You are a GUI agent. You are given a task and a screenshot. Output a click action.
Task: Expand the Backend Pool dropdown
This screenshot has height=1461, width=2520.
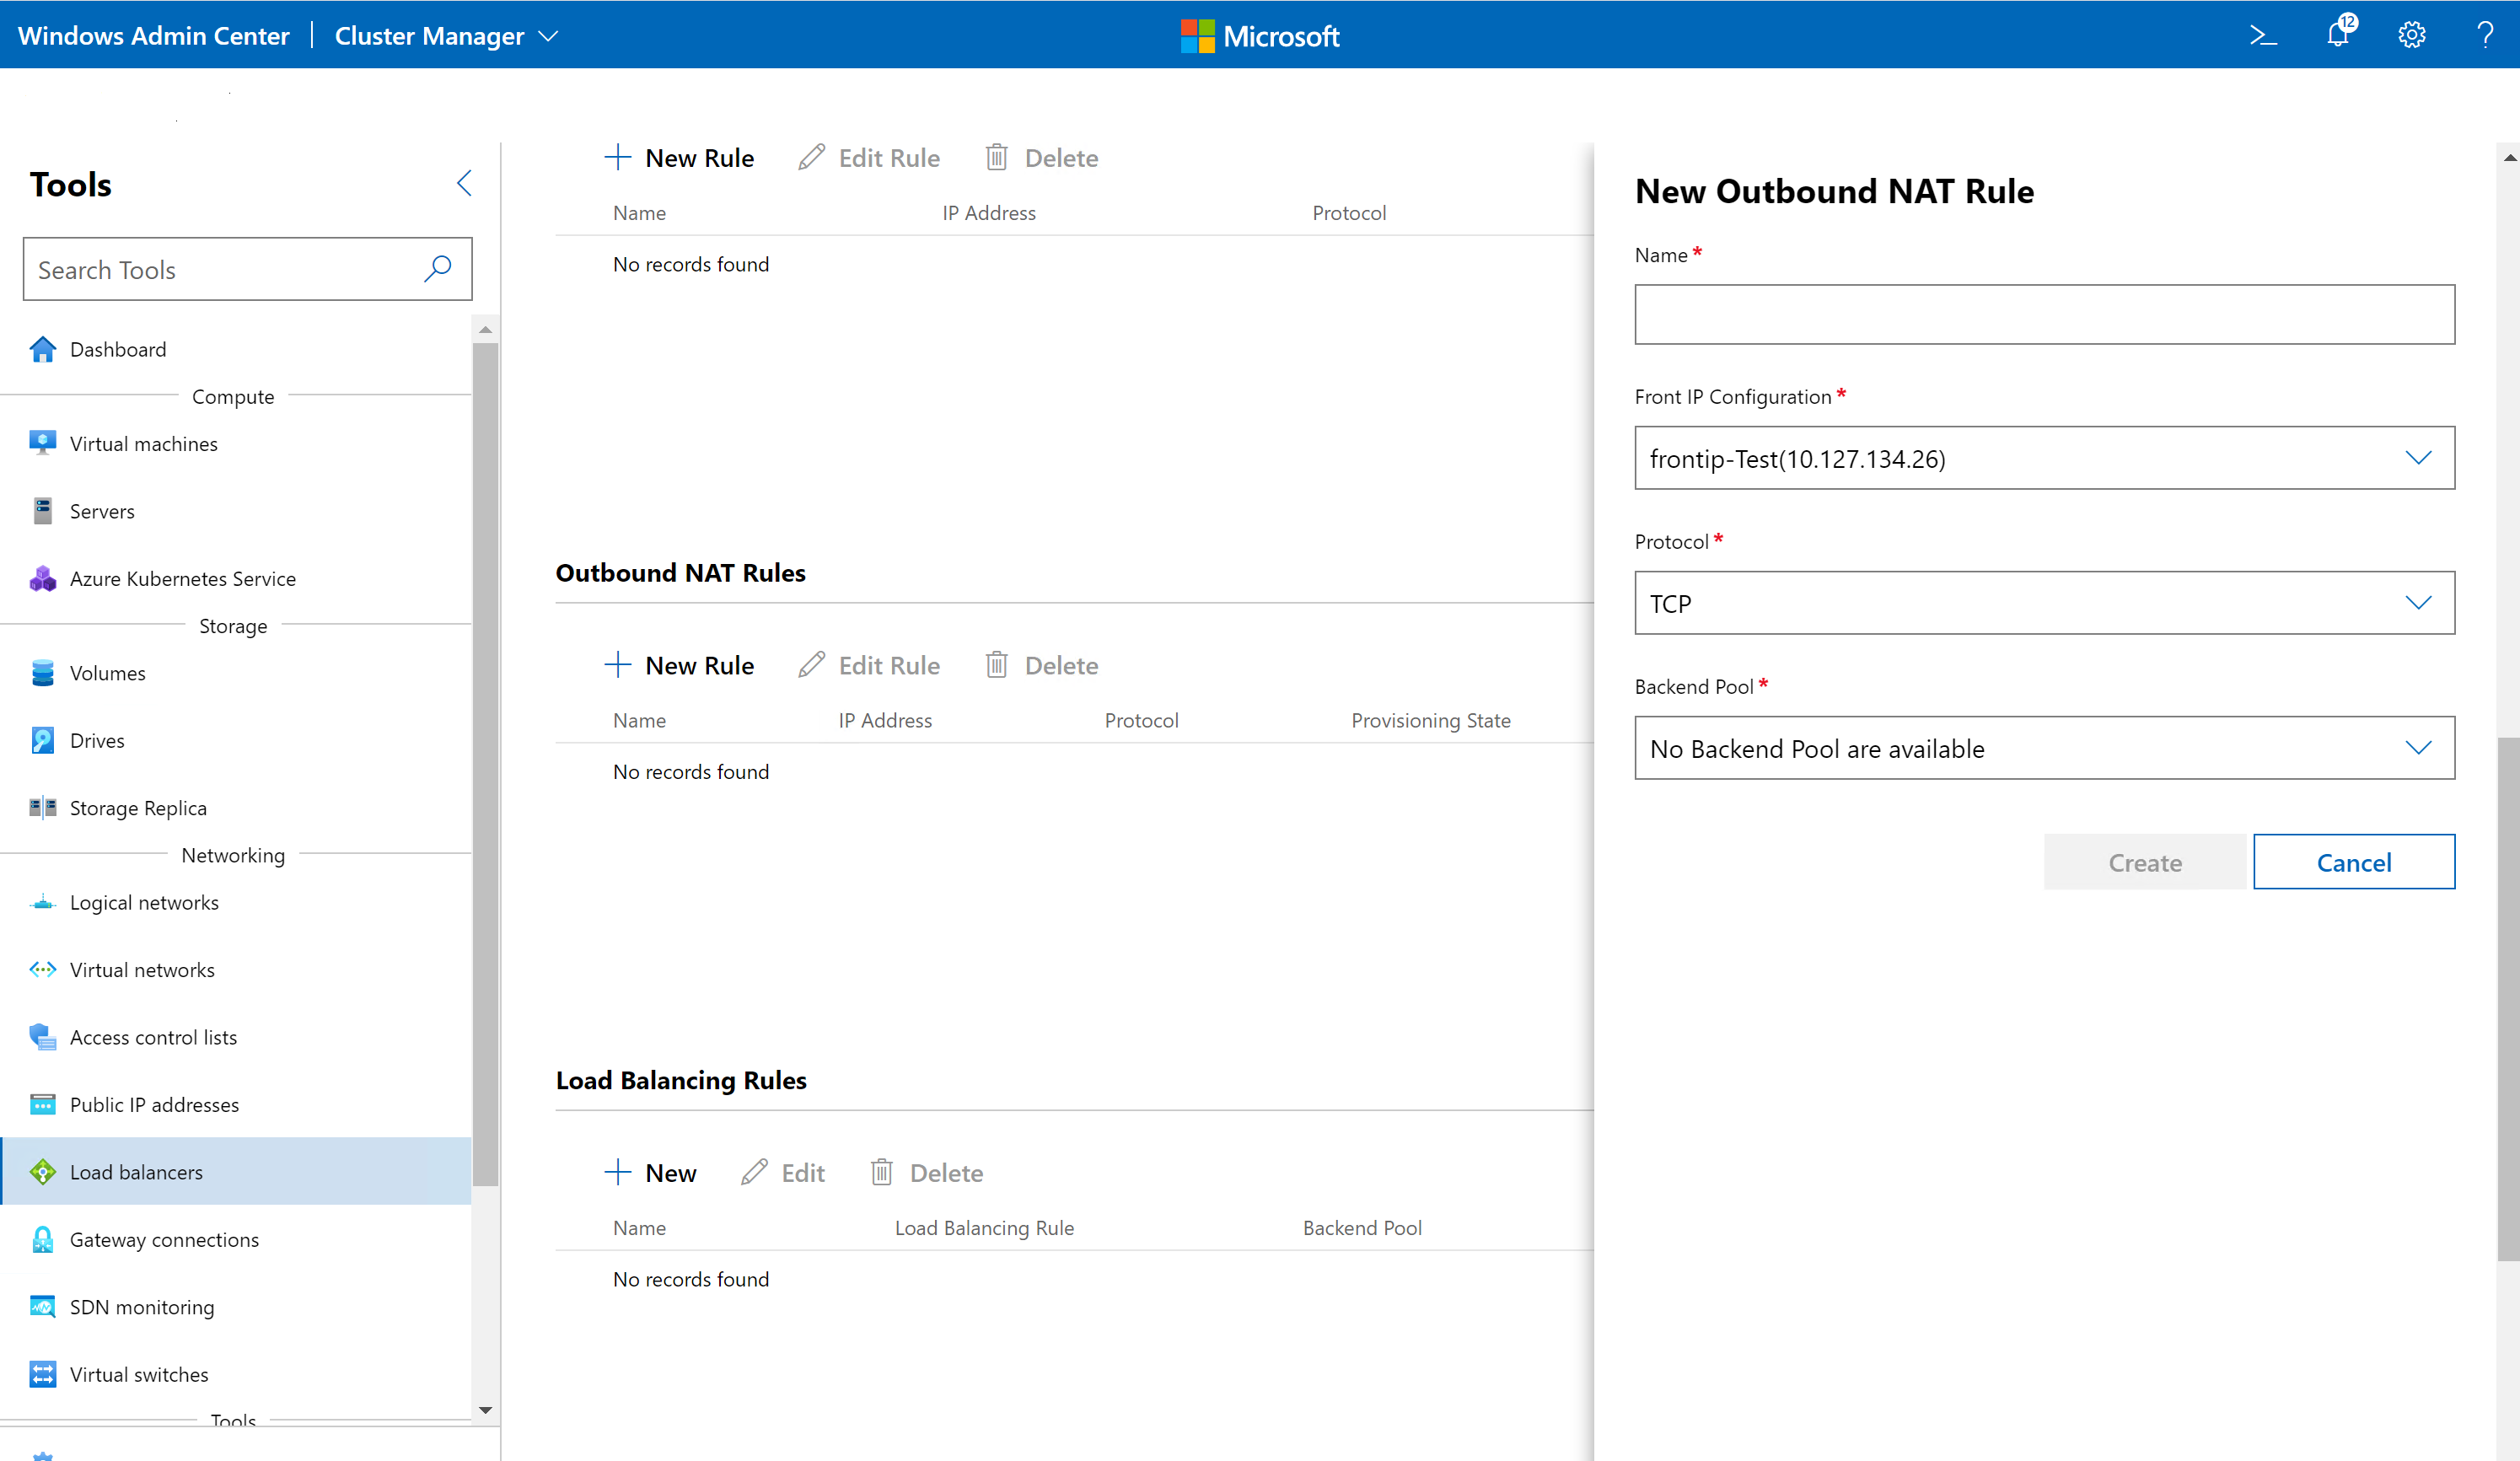2043,748
